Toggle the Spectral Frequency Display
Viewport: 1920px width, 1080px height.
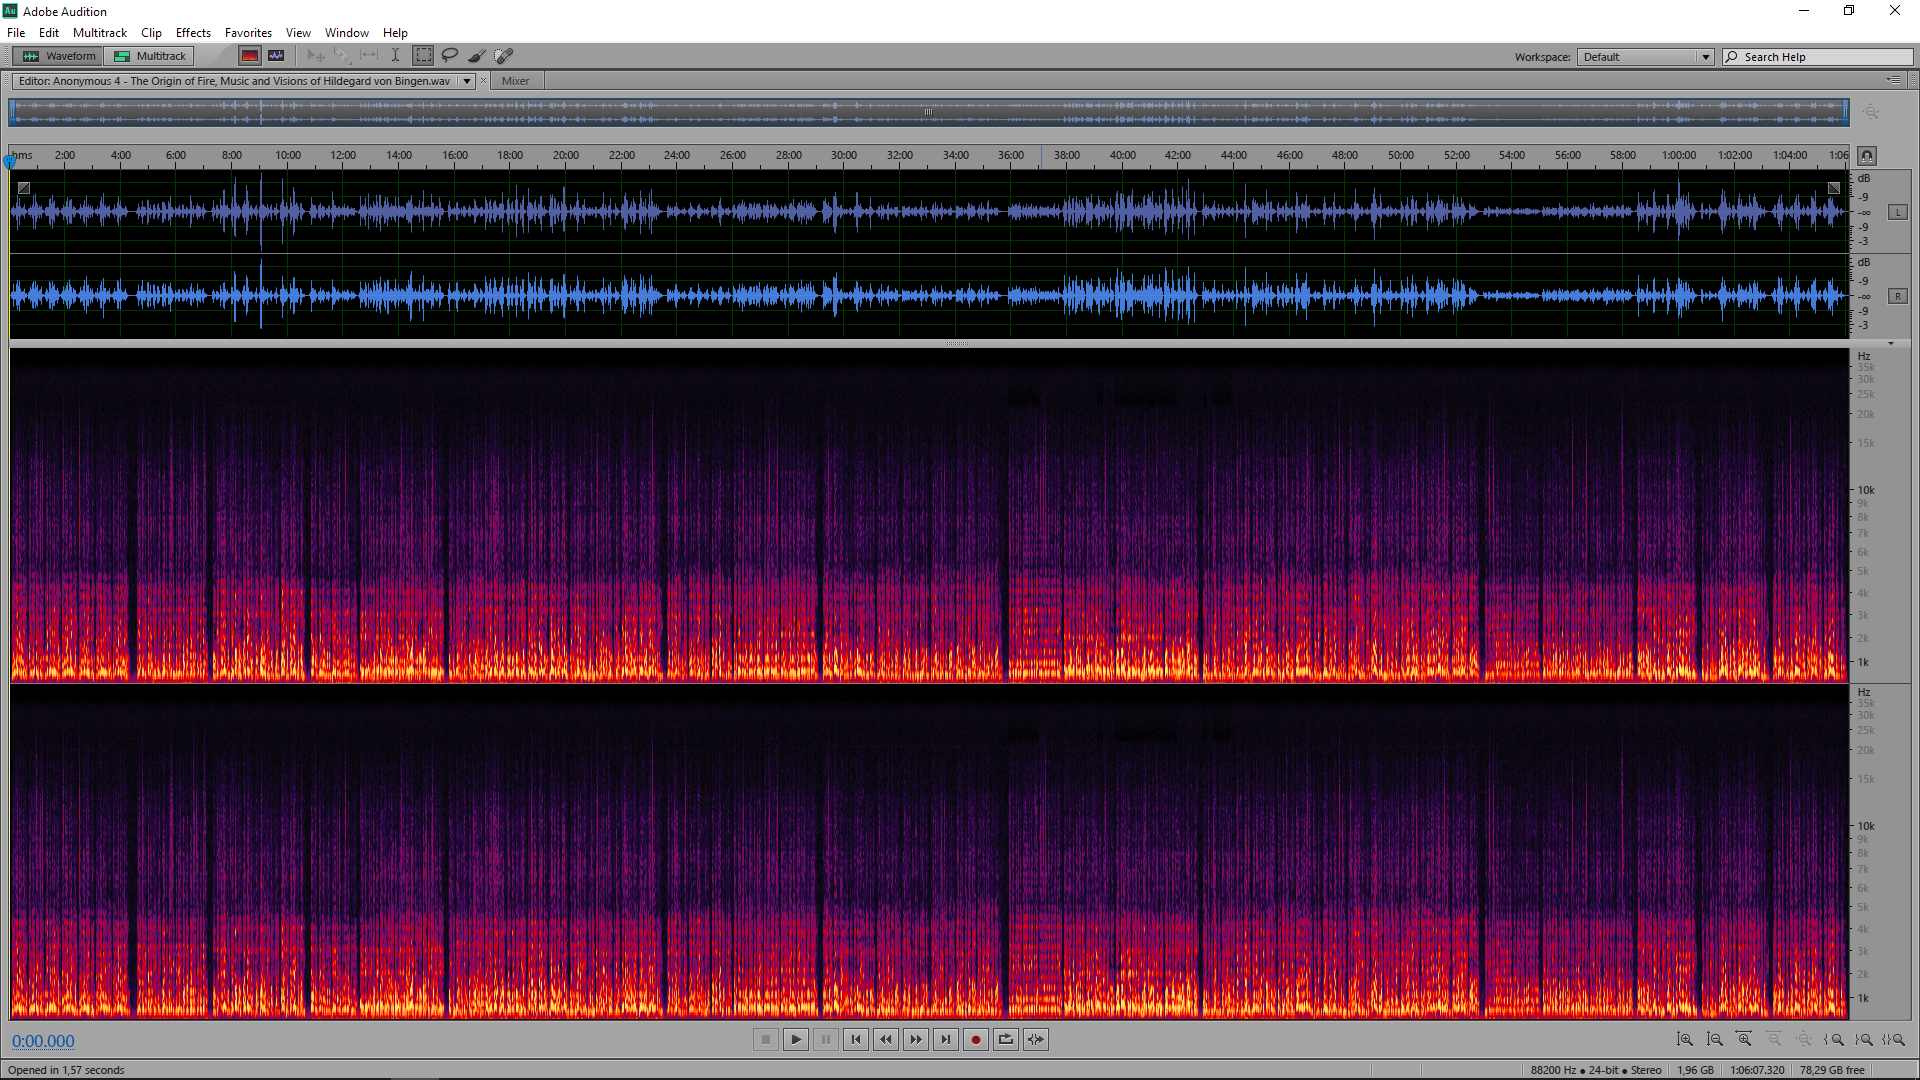(250, 56)
